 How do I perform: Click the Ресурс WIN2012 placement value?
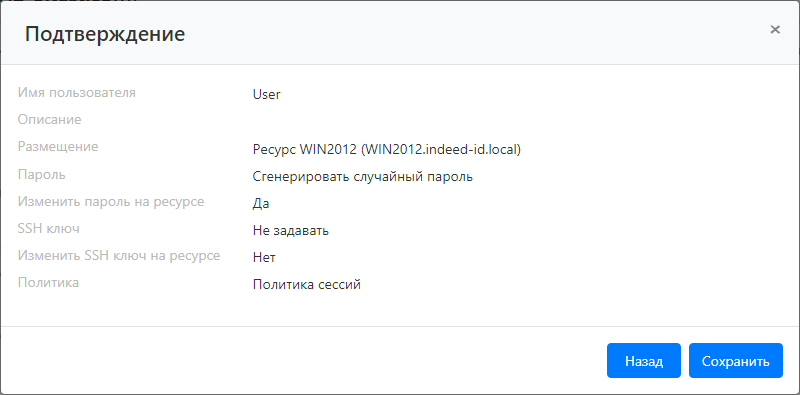point(386,150)
